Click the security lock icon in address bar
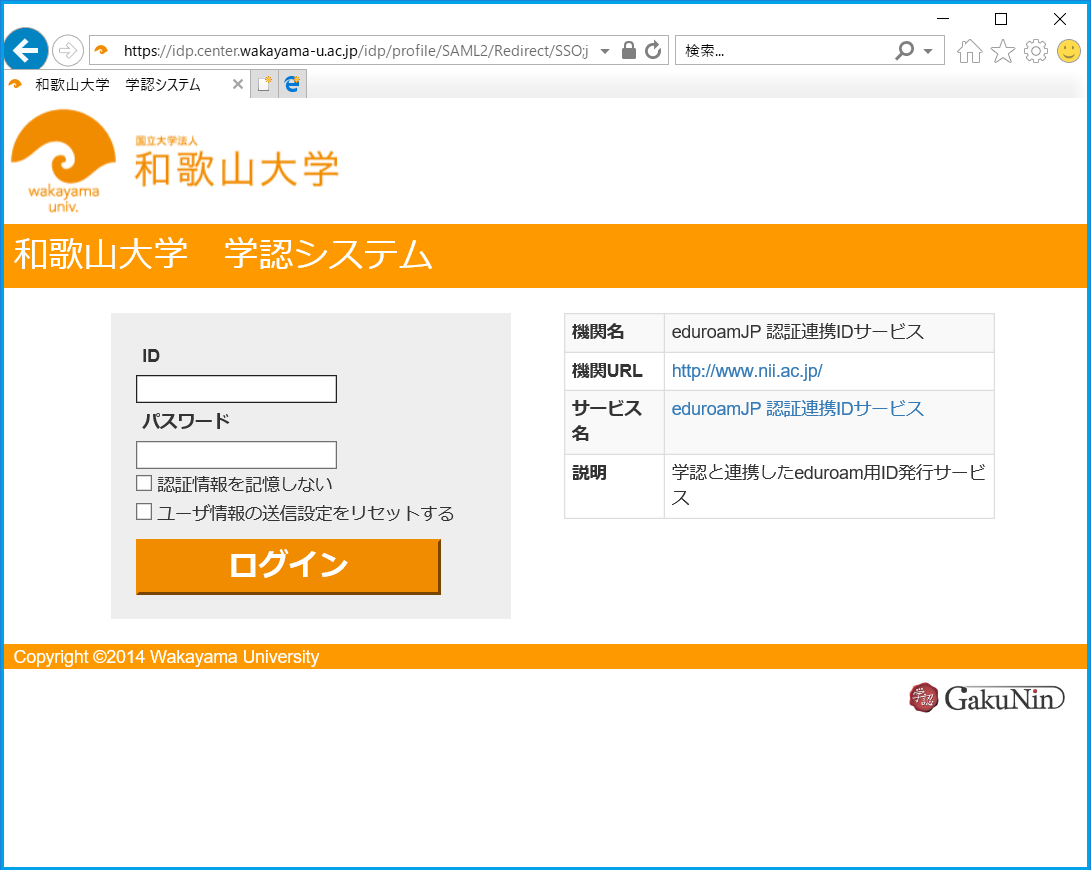 (x=628, y=50)
